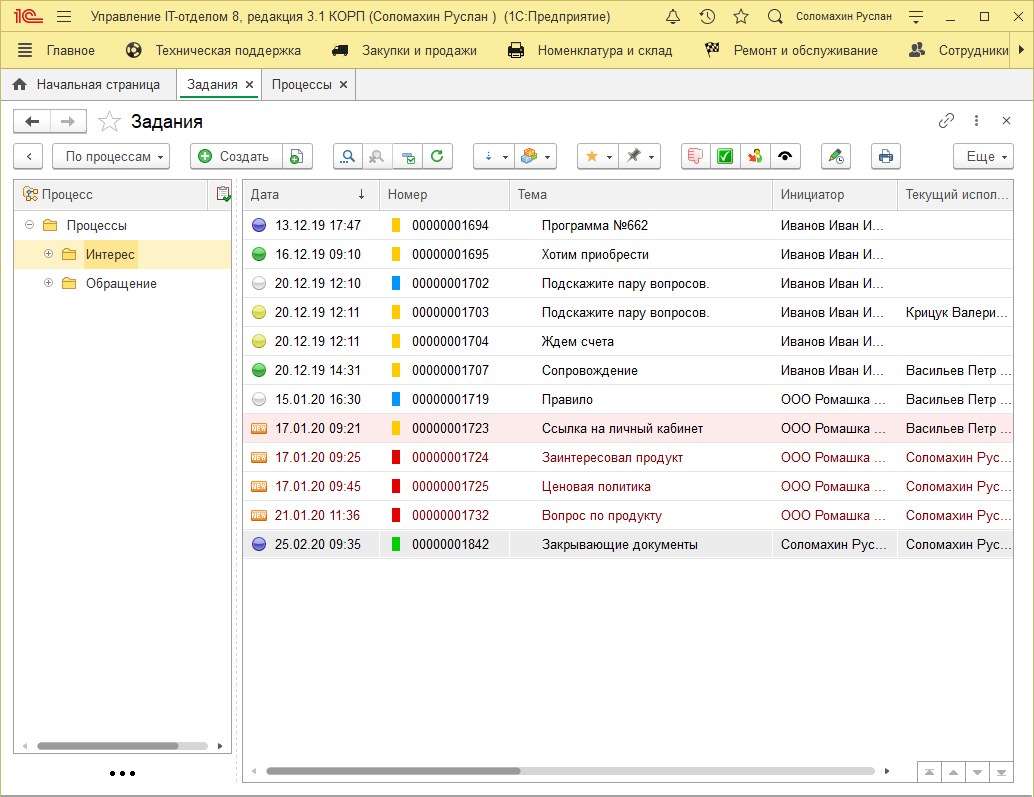Get link to this form icon
1034x797 pixels.
pyautogui.click(x=946, y=121)
